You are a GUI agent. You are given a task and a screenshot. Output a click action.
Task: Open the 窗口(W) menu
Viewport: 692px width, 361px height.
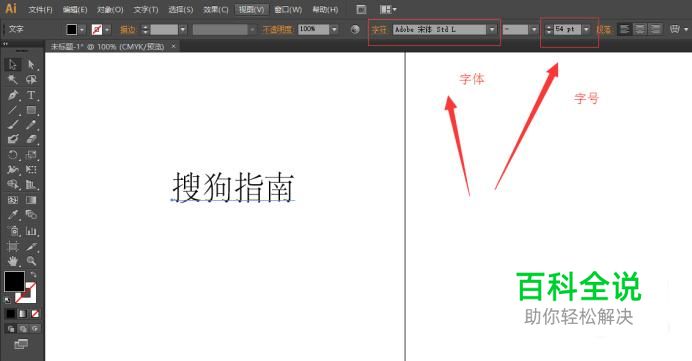288,9
